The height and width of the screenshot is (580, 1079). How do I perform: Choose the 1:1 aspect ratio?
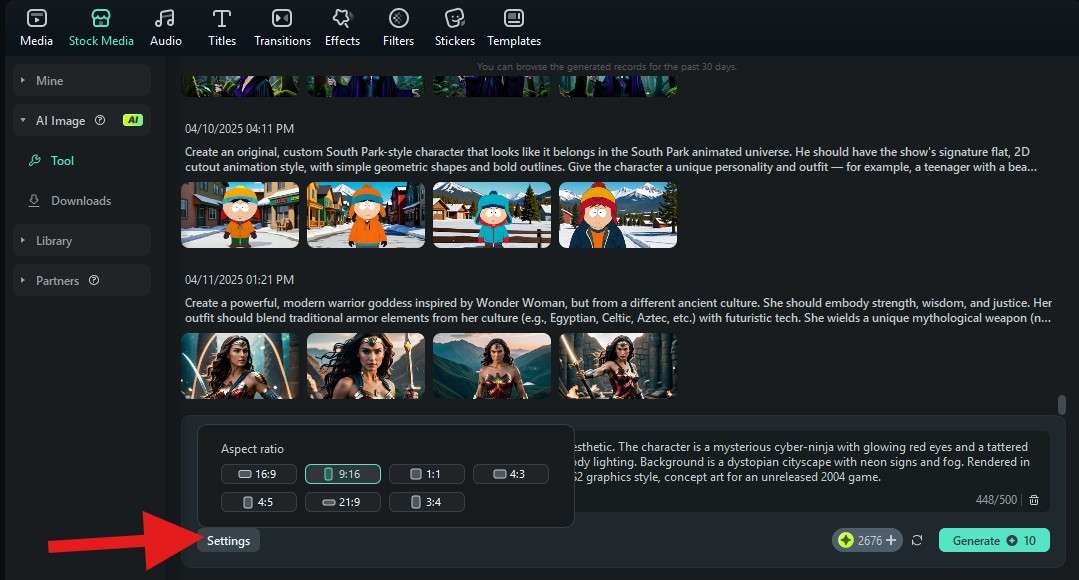pyautogui.click(x=427, y=474)
